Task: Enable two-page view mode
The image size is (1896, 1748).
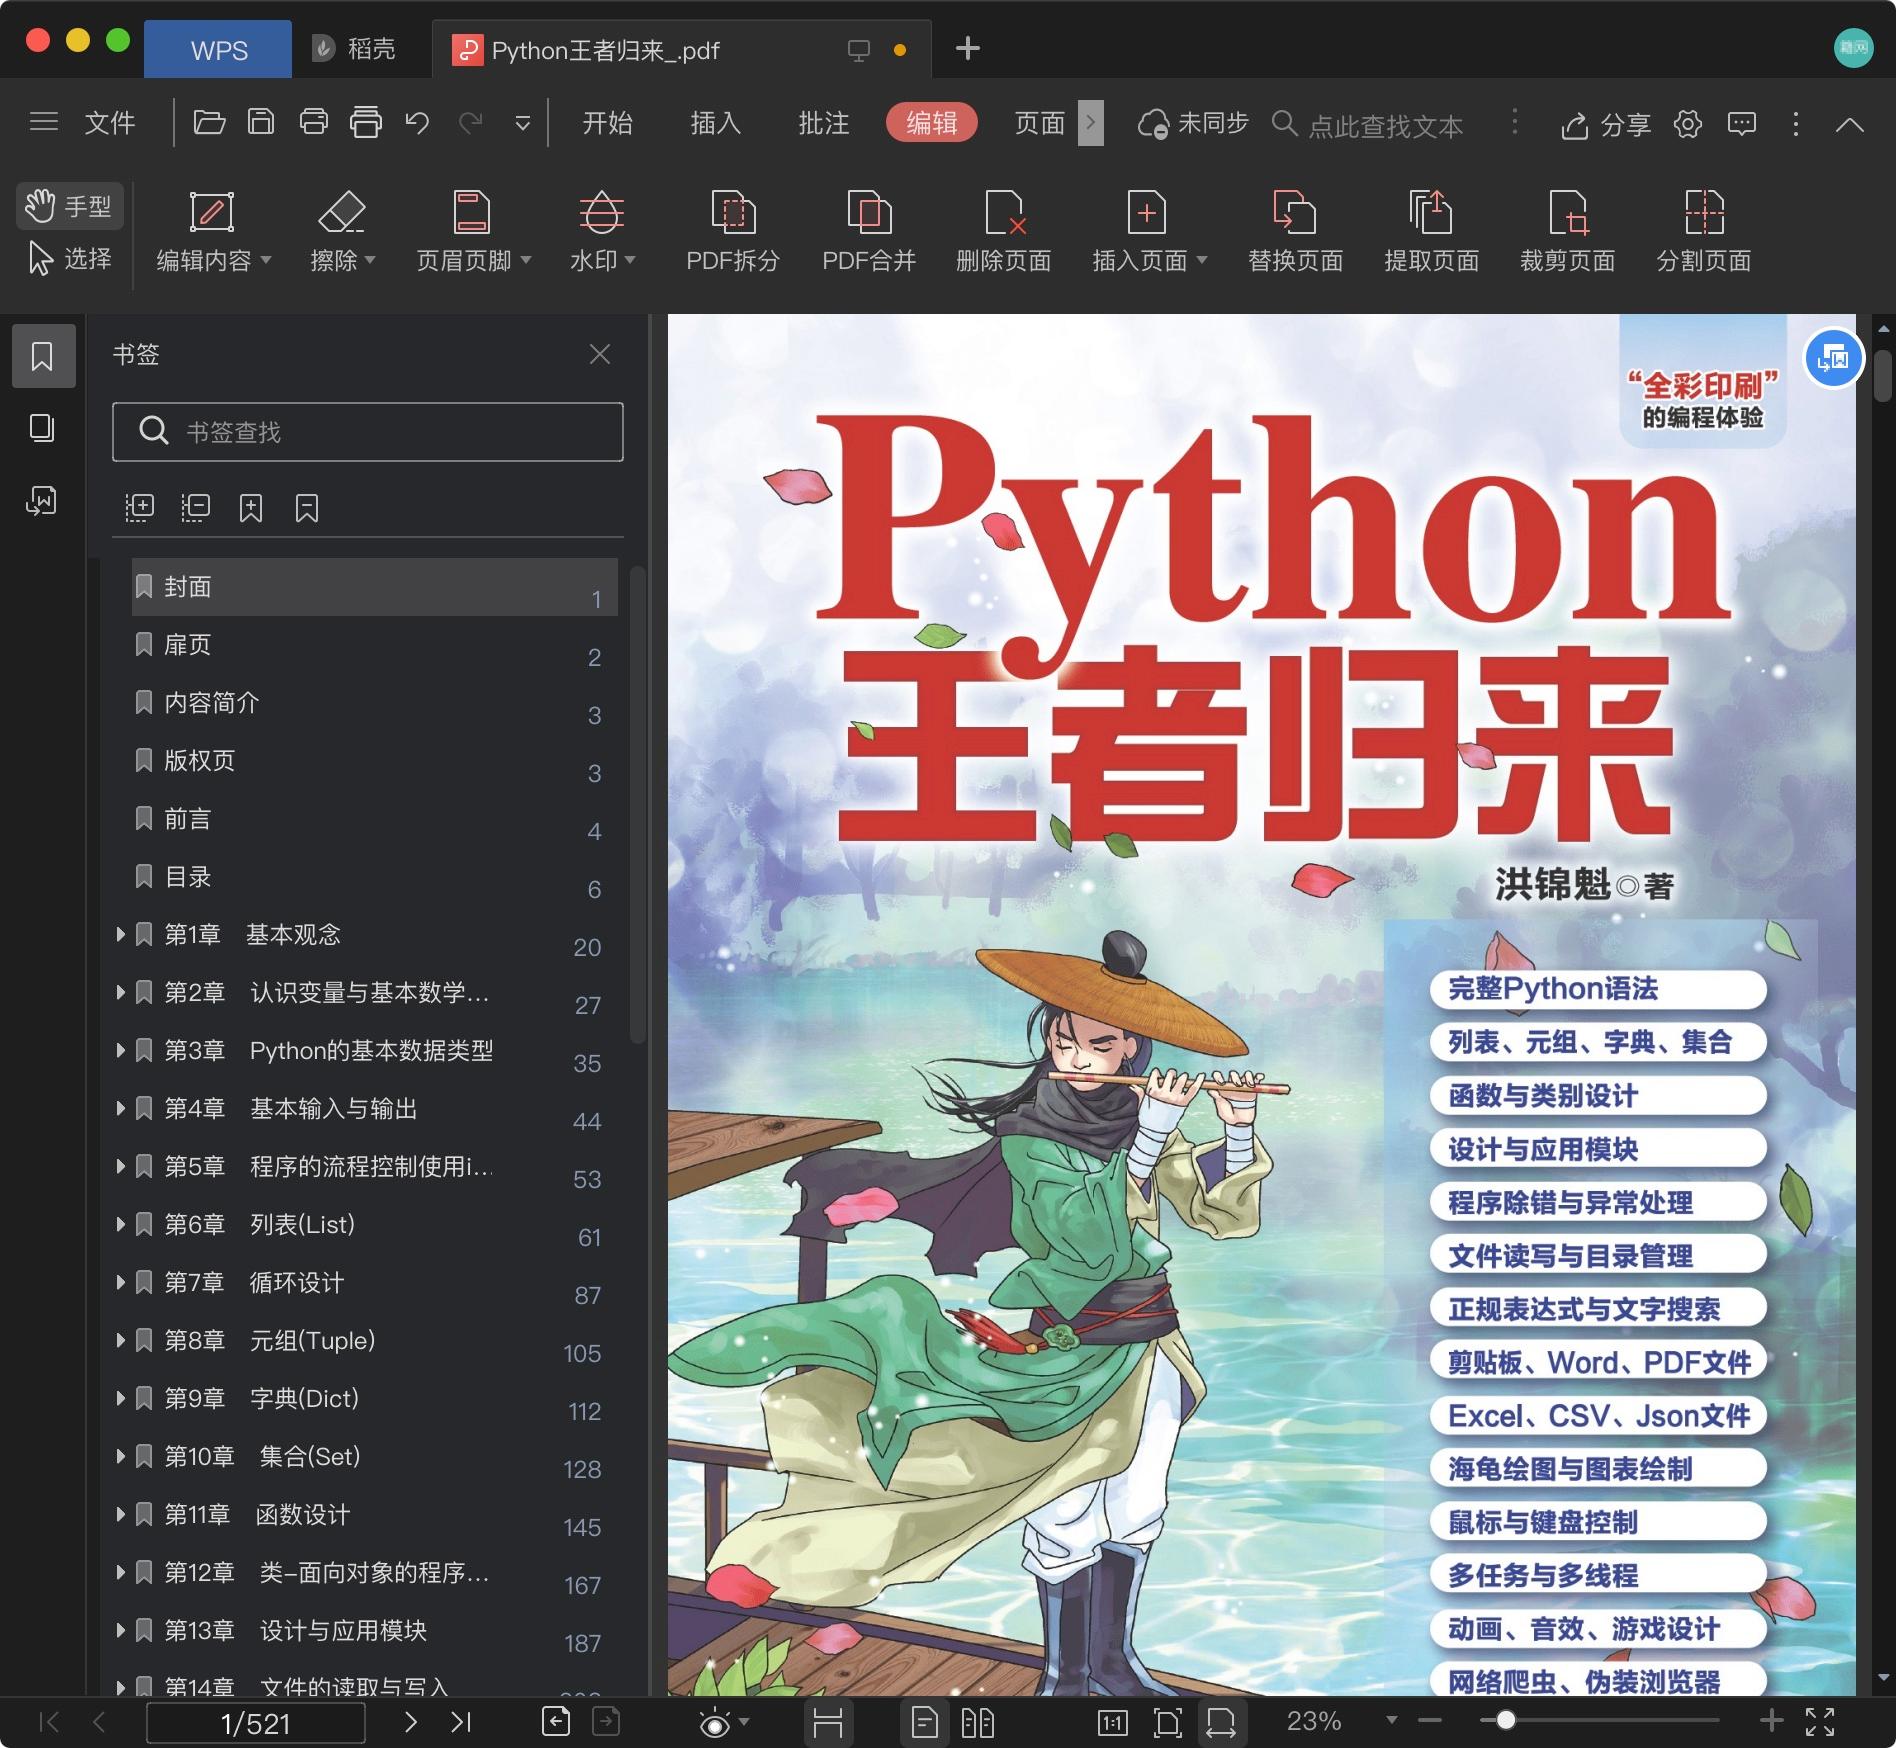Action: click(977, 1721)
